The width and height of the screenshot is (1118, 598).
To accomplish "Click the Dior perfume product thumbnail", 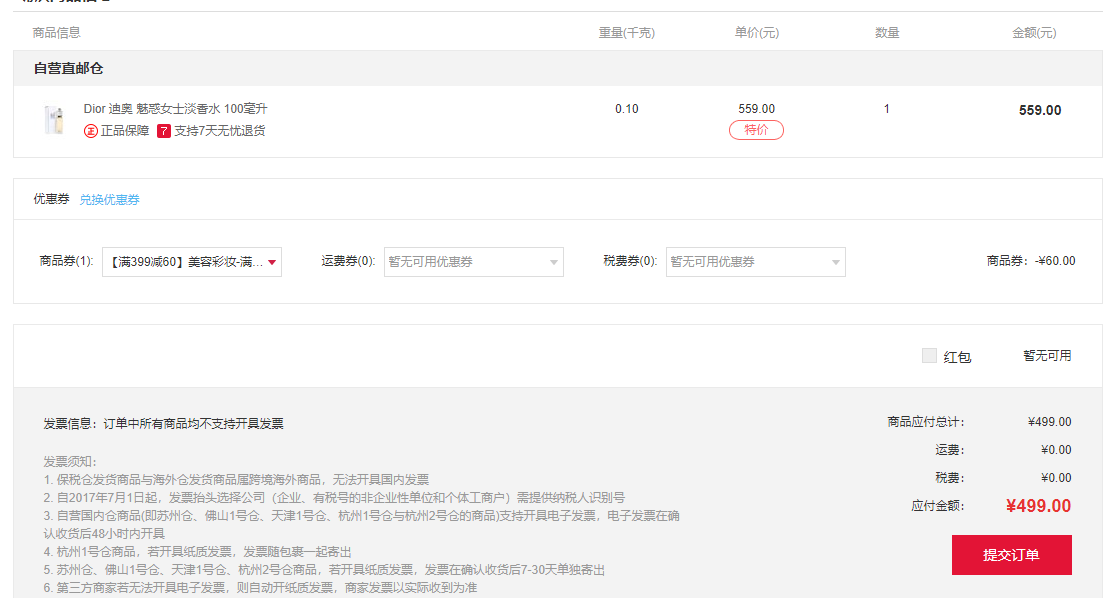I will [x=54, y=120].
